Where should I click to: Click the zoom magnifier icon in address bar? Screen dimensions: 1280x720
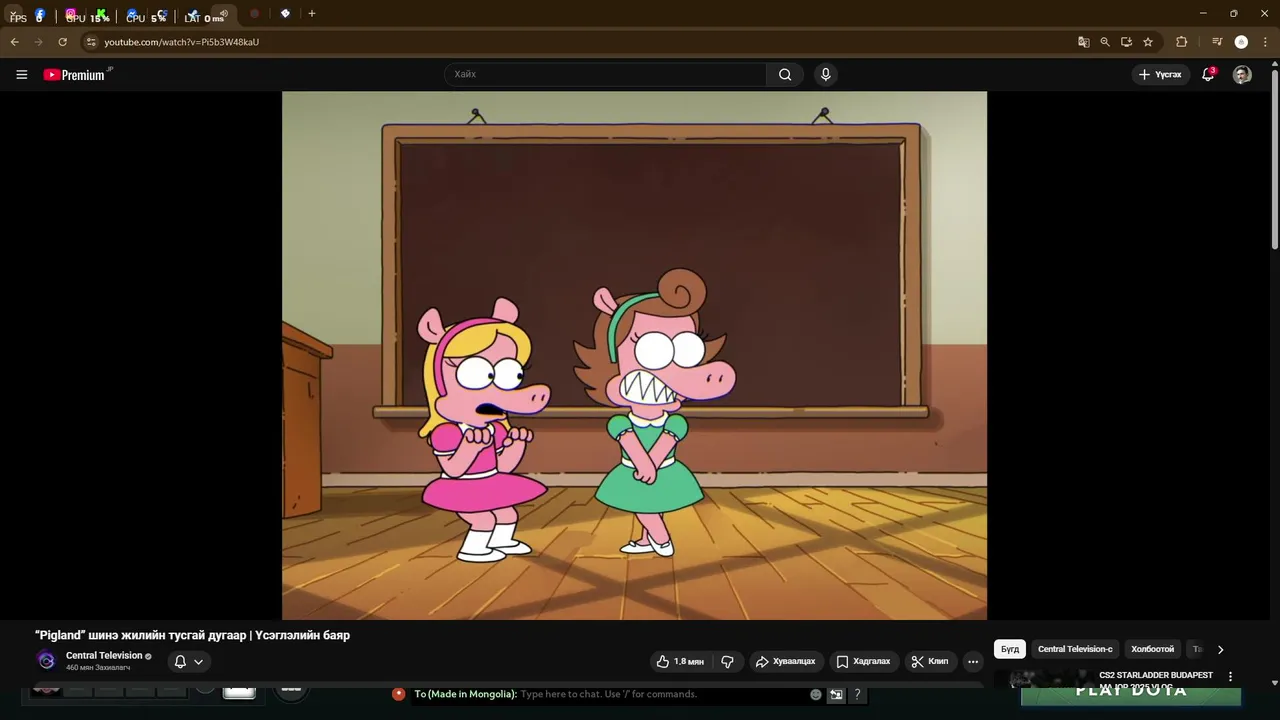click(1105, 42)
